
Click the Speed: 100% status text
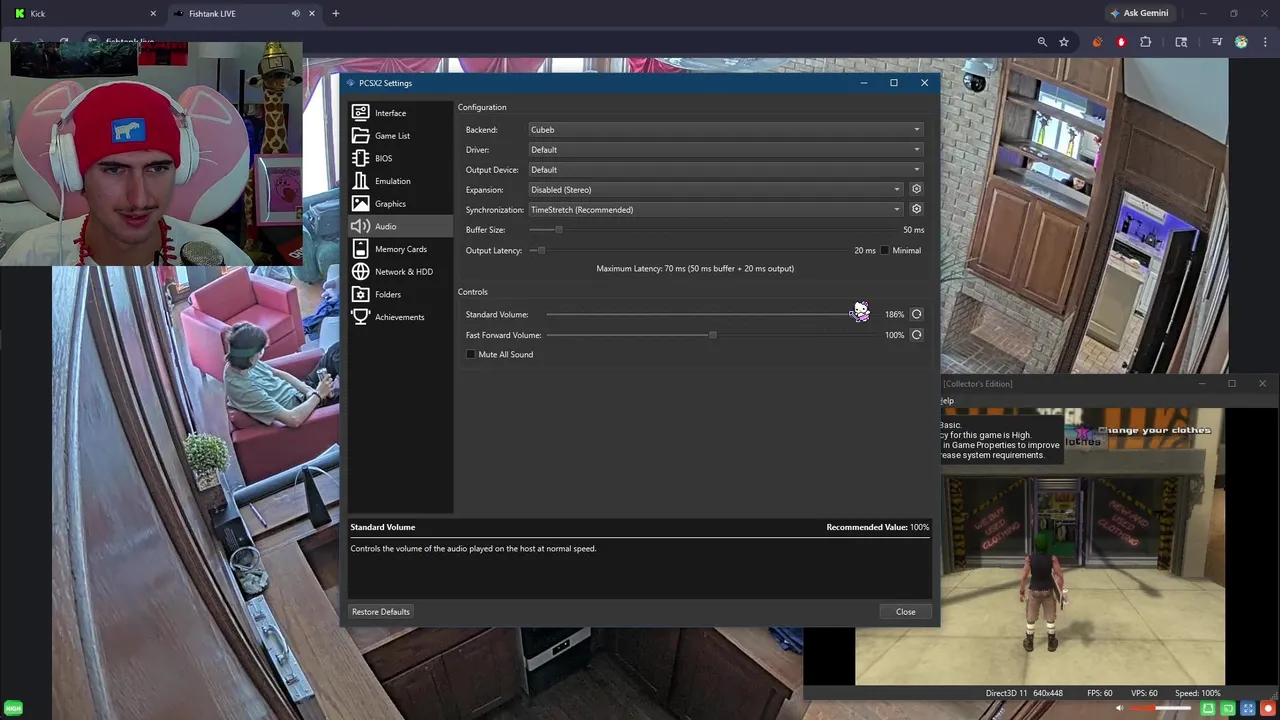click(1197, 693)
